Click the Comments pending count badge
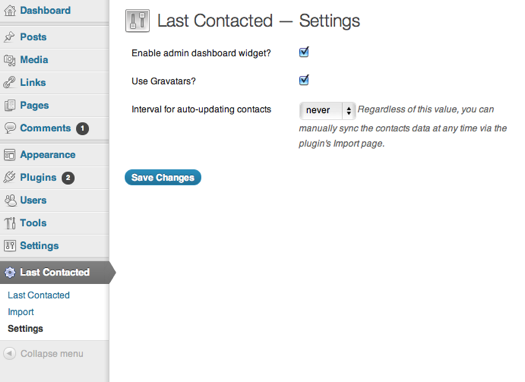525x382 pixels. (82, 129)
